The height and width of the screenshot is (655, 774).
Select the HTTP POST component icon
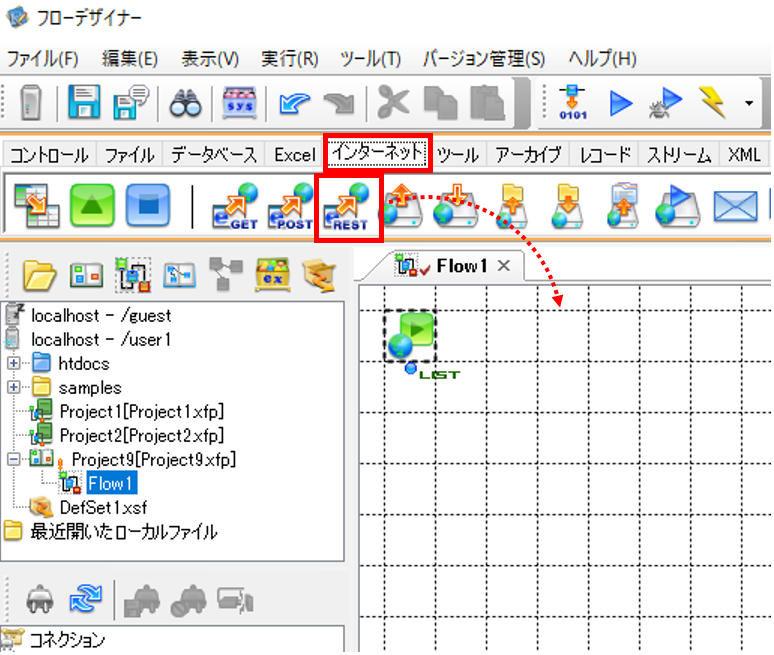291,206
